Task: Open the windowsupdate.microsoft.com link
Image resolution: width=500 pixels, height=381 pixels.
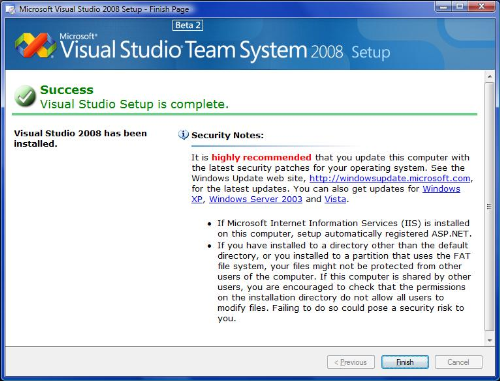Action: click(x=390, y=178)
